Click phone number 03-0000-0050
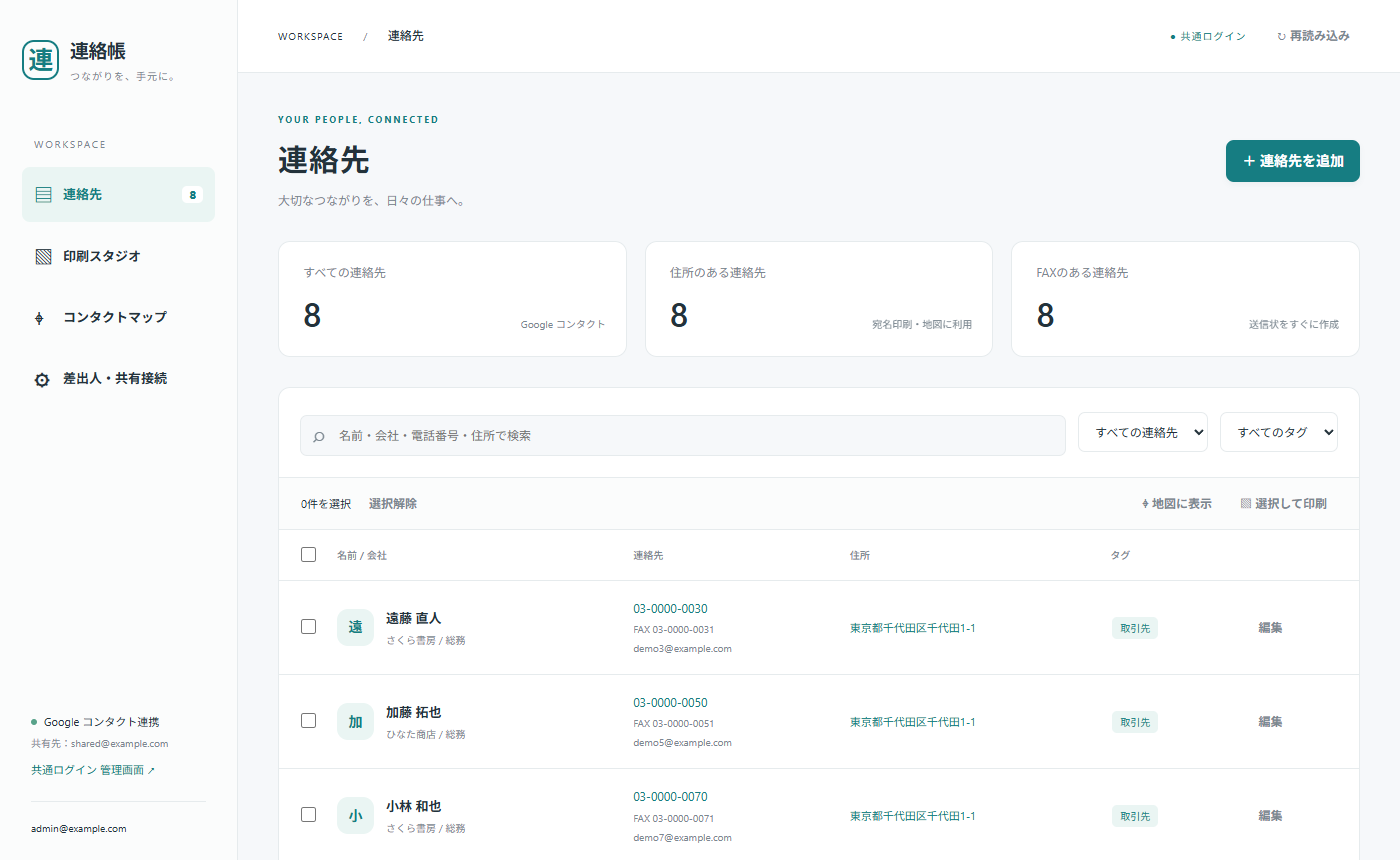1400x860 pixels. coord(670,703)
